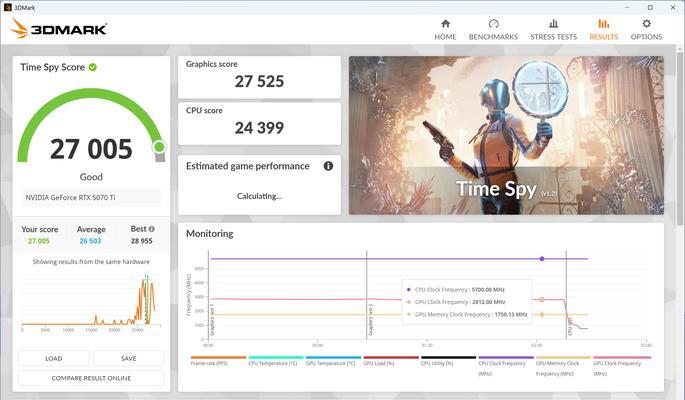Minimize the 3DMark window
Viewport: 685px width, 400px height.
point(628,7)
